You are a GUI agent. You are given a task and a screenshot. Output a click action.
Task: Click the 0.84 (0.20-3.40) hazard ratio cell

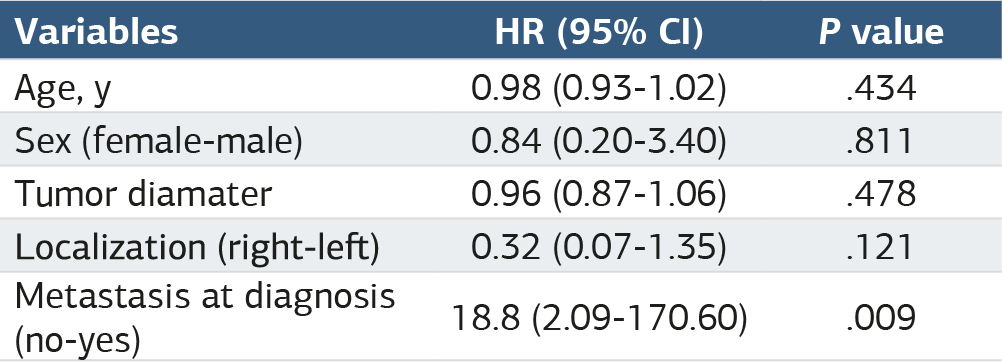[599, 142]
